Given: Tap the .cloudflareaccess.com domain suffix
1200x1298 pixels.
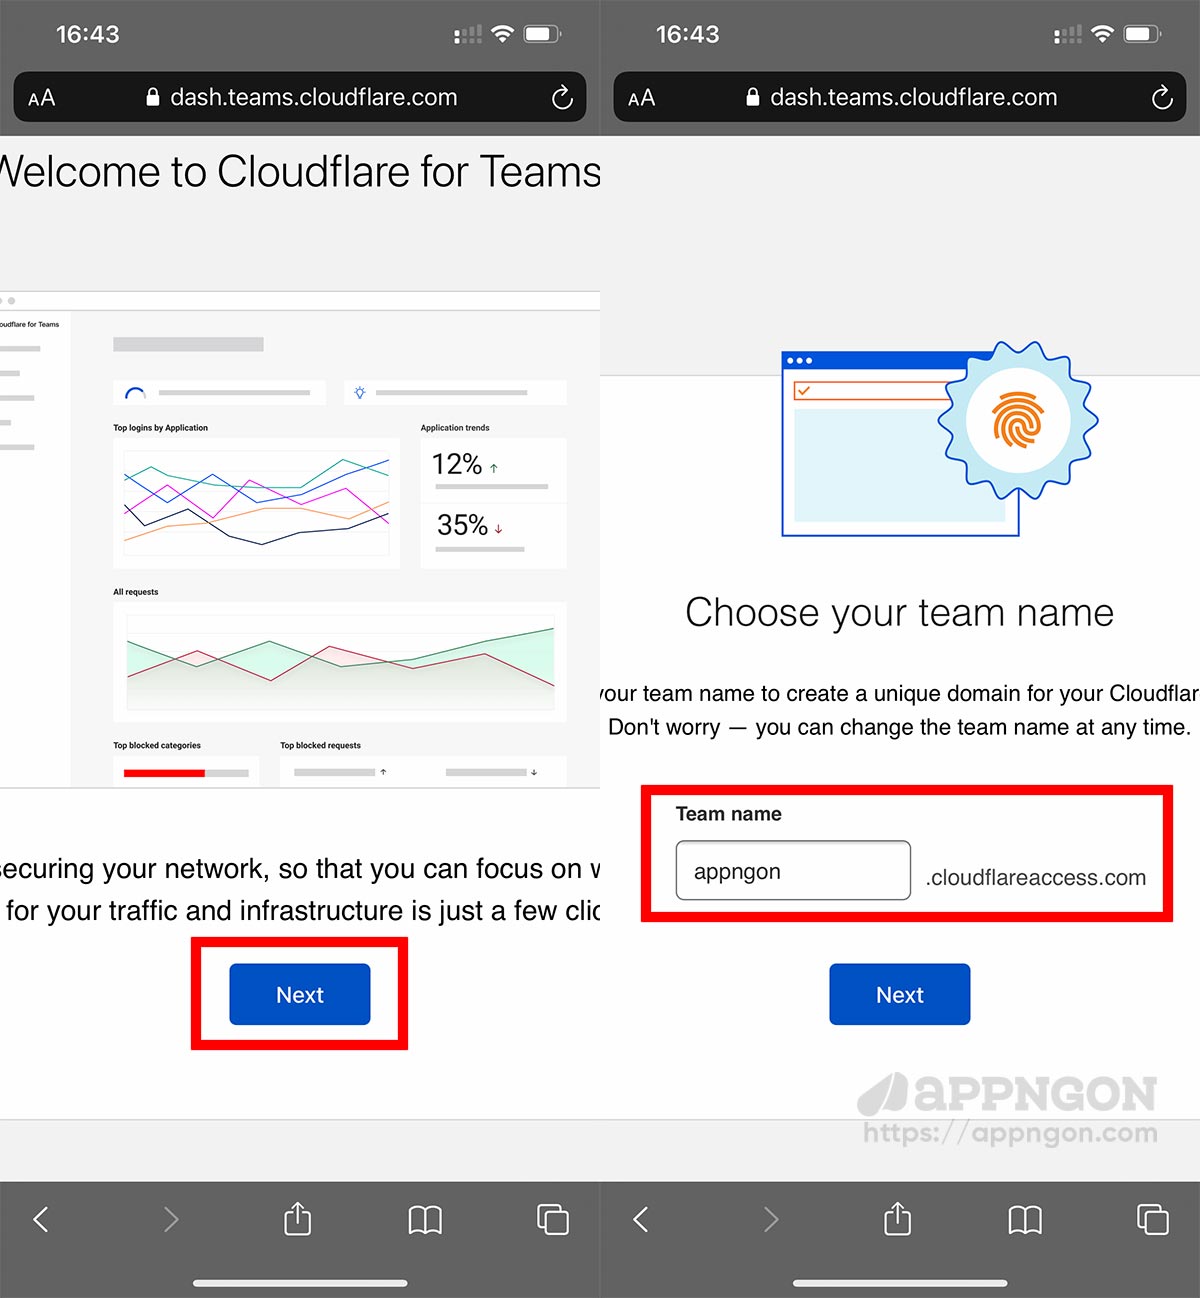Looking at the screenshot, I should click(x=1036, y=877).
